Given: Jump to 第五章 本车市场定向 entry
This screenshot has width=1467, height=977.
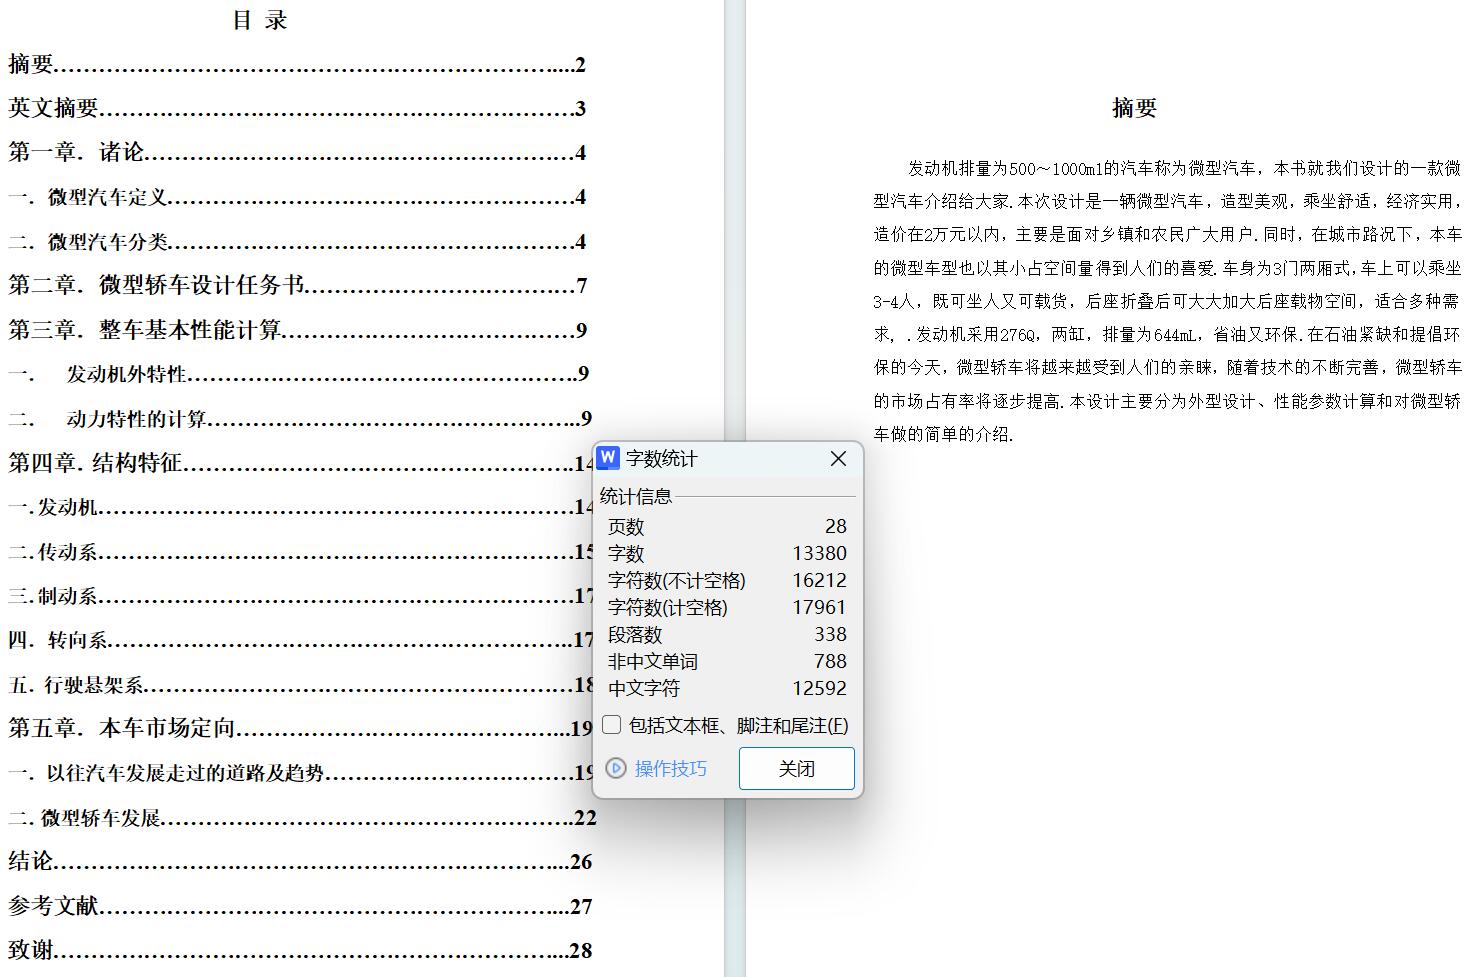Looking at the screenshot, I should click(x=122, y=728).
